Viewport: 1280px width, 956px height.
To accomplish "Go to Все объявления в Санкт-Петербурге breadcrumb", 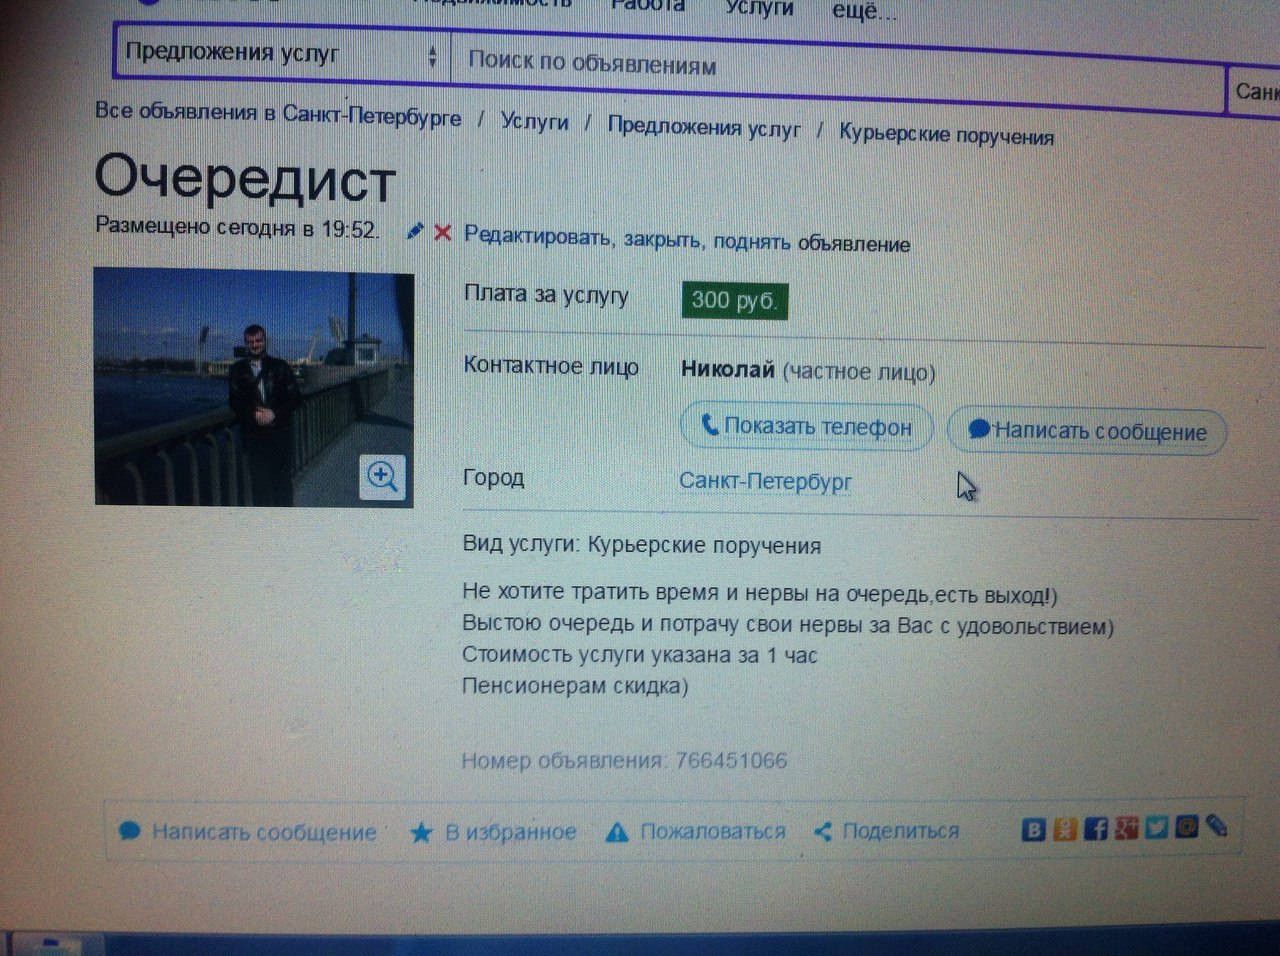I will point(278,113).
